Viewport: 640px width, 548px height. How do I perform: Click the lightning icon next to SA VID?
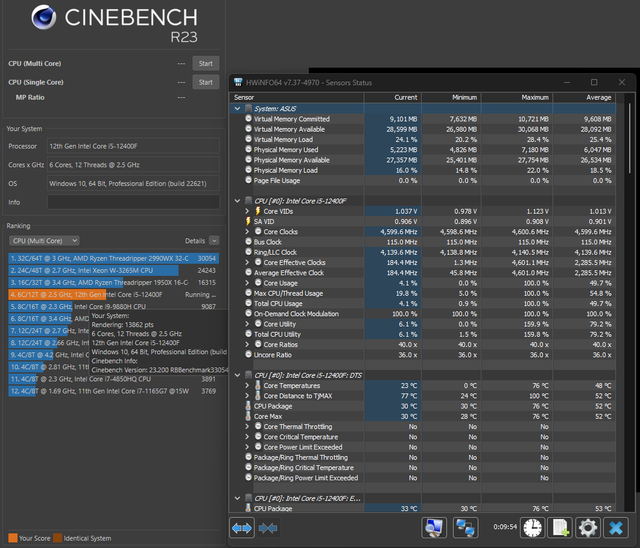pyautogui.click(x=248, y=221)
